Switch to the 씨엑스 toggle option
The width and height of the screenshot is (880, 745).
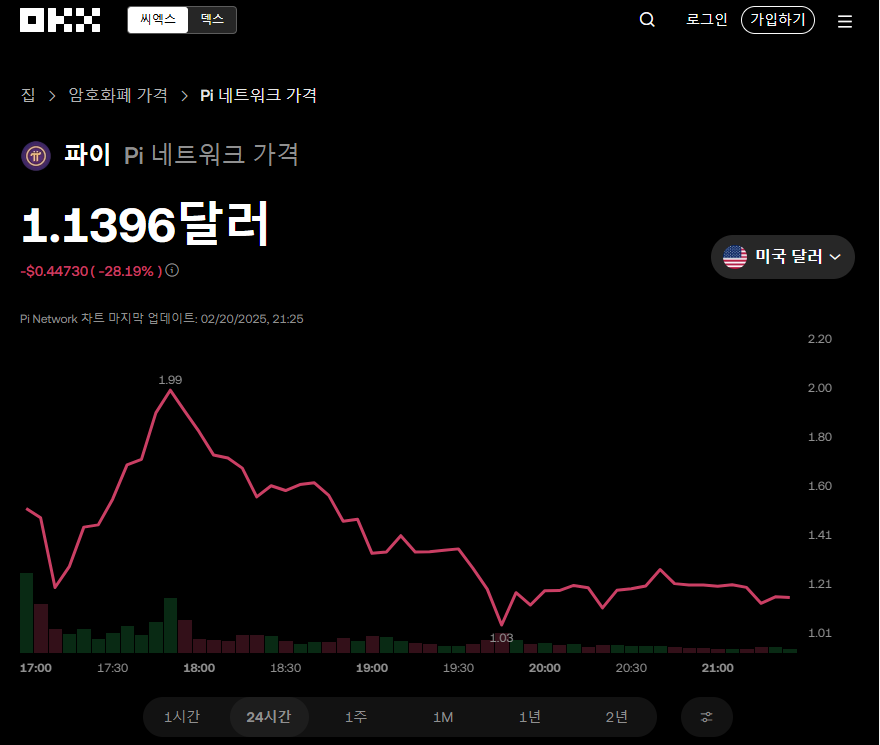point(158,20)
